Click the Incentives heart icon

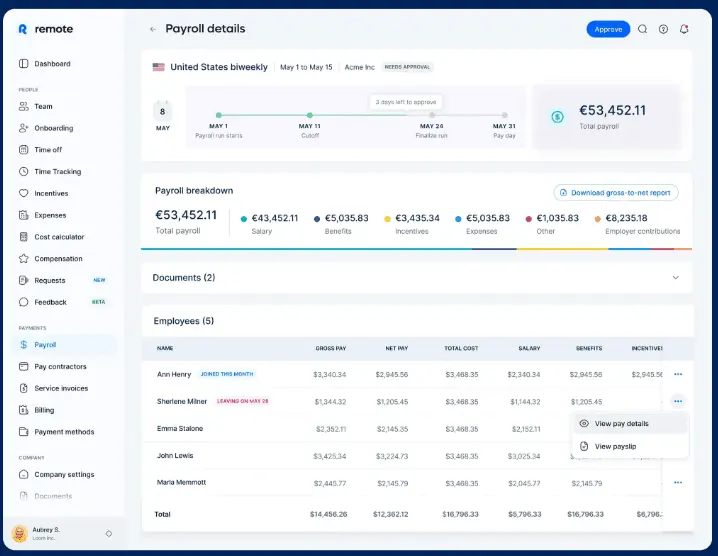tap(23, 193)
